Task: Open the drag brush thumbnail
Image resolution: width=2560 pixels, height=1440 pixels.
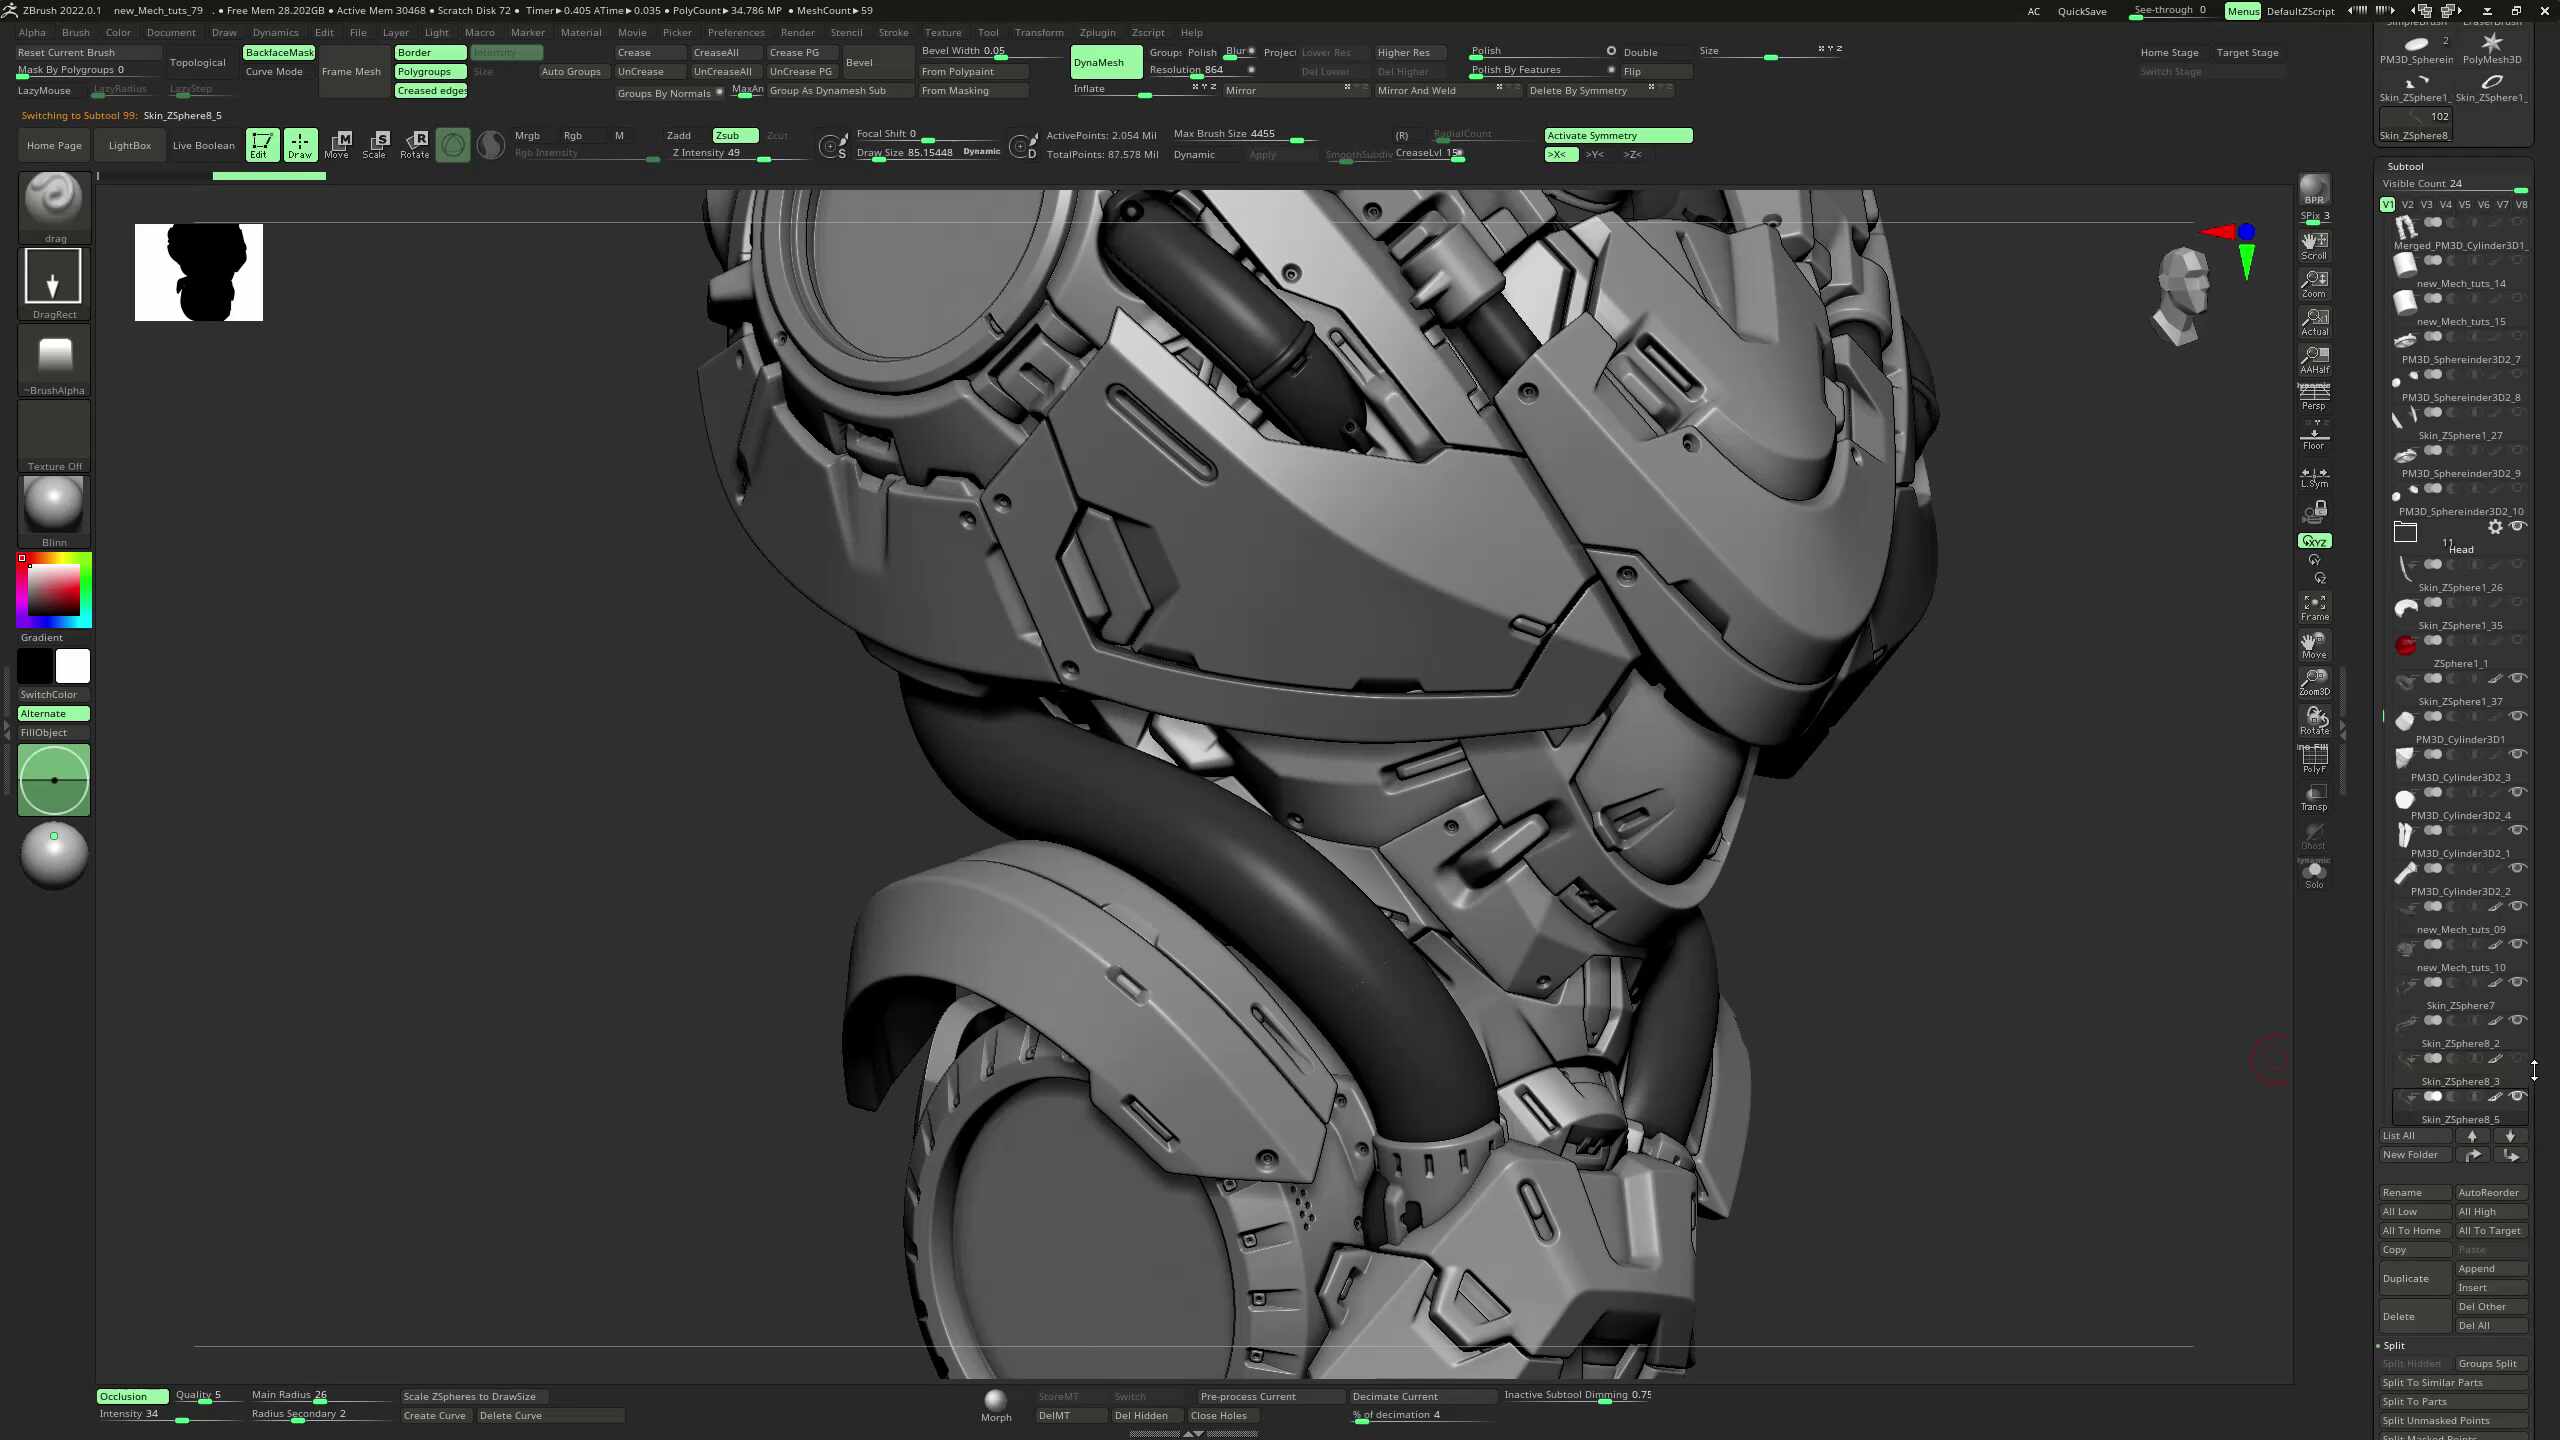Action: click(54, 207)
